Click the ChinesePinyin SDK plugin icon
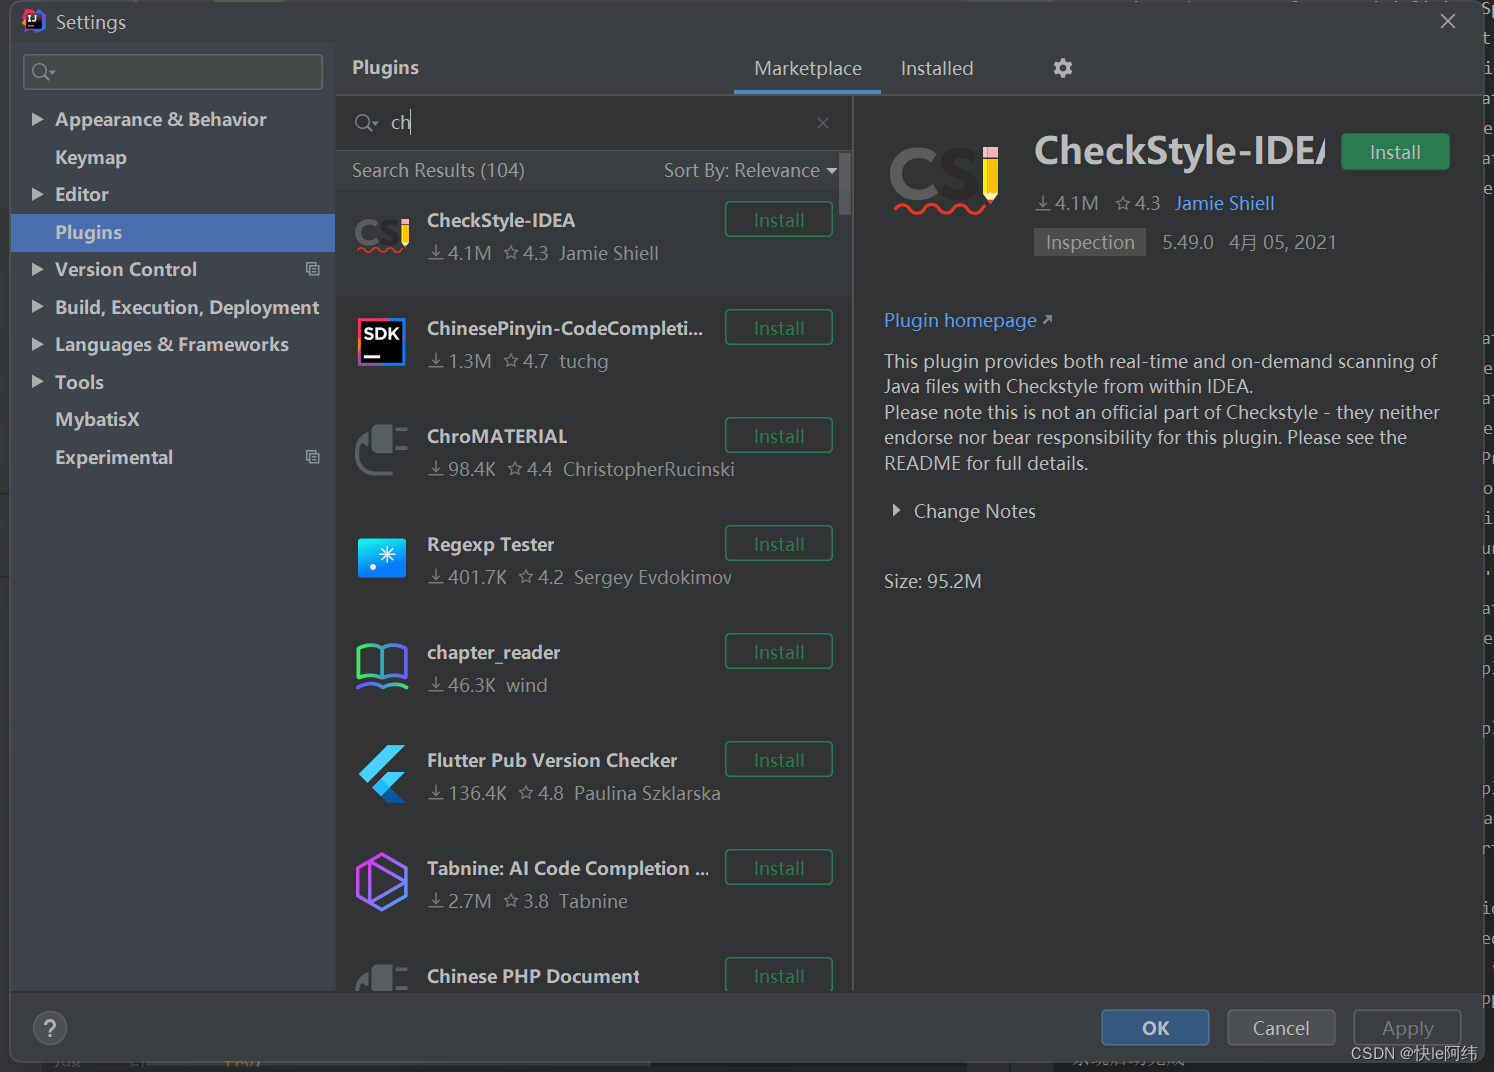Viewport: 1494px width, 1072px height. [382, 342]
